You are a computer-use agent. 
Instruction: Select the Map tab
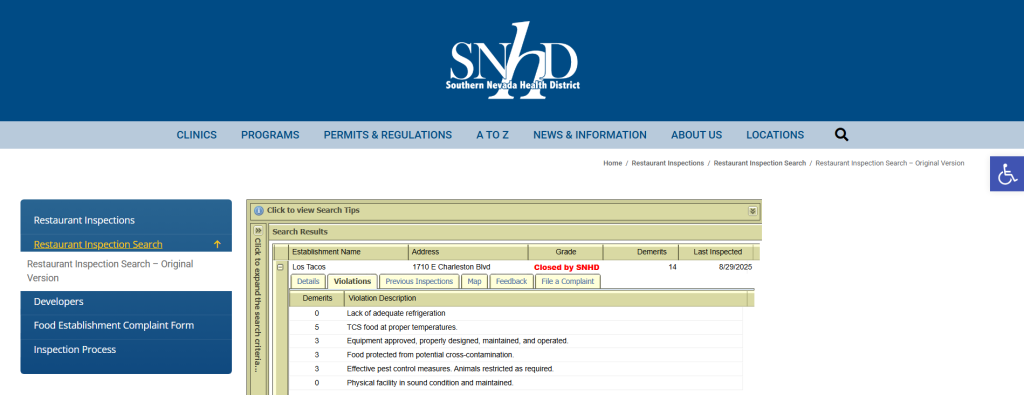(x=474, y=281)
